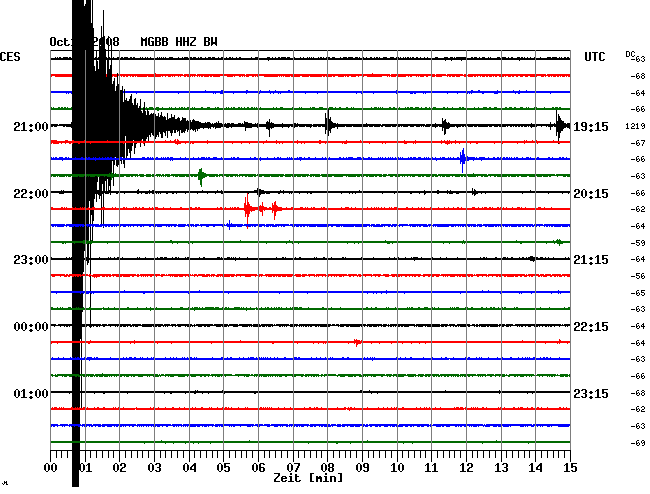Click the 22:15 UTC time label
Screen dimensions: 650x494
[591, 327]
